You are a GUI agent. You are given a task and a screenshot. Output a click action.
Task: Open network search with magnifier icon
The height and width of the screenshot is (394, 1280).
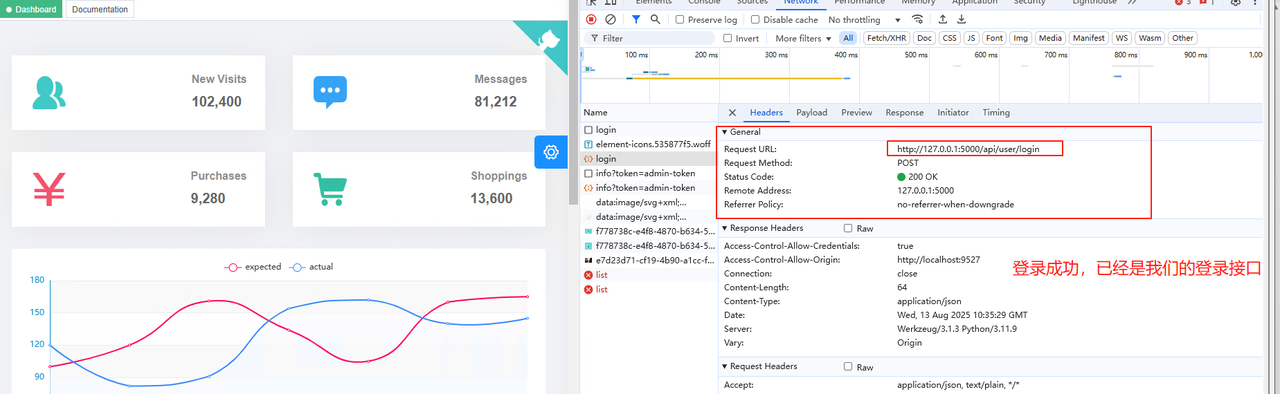pos(656,19)
